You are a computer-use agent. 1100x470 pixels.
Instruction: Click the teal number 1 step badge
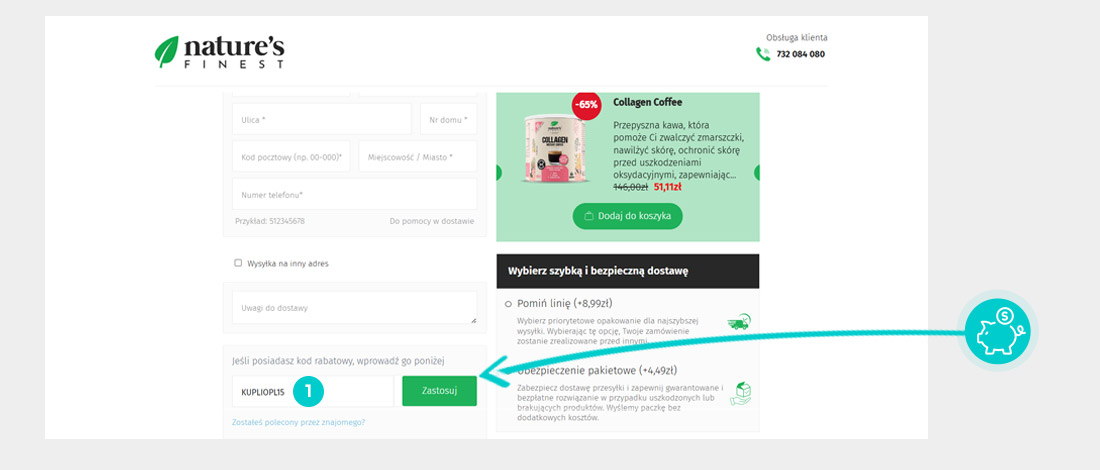[309, 391]
